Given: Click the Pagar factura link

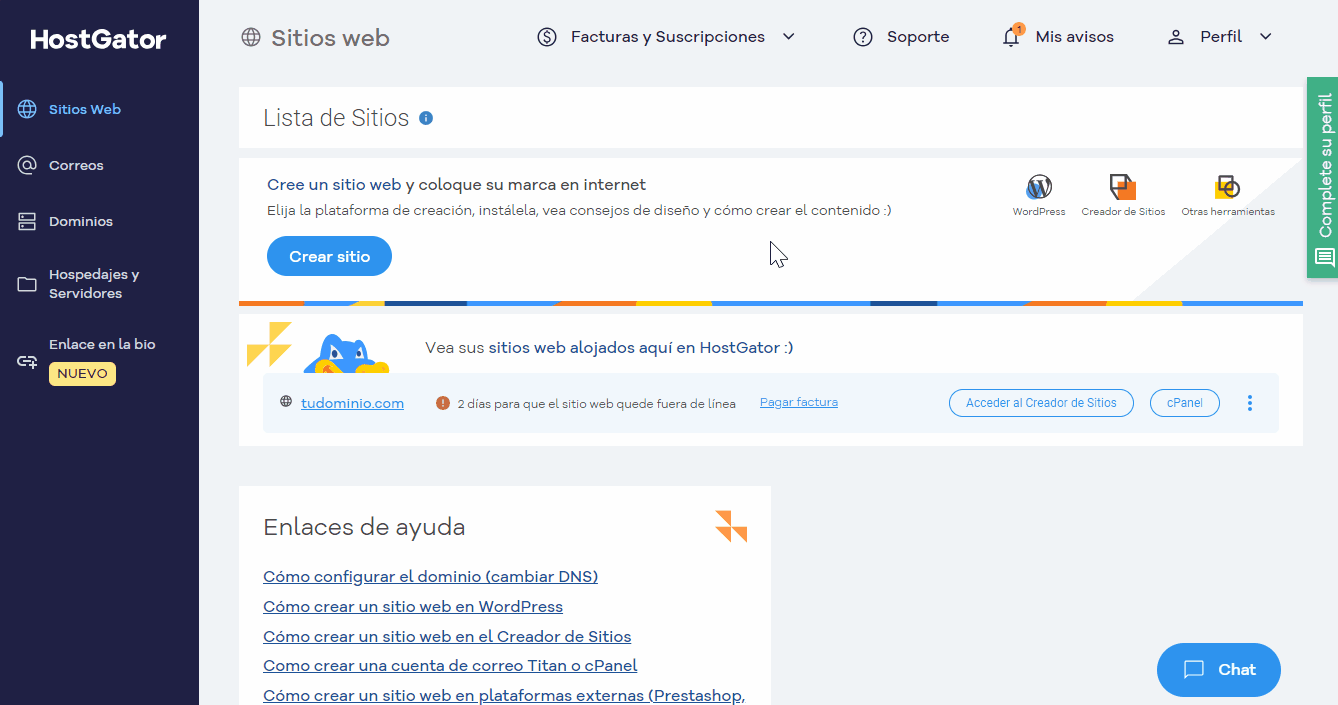Looking at the screenshot, I should coord(799,402).
